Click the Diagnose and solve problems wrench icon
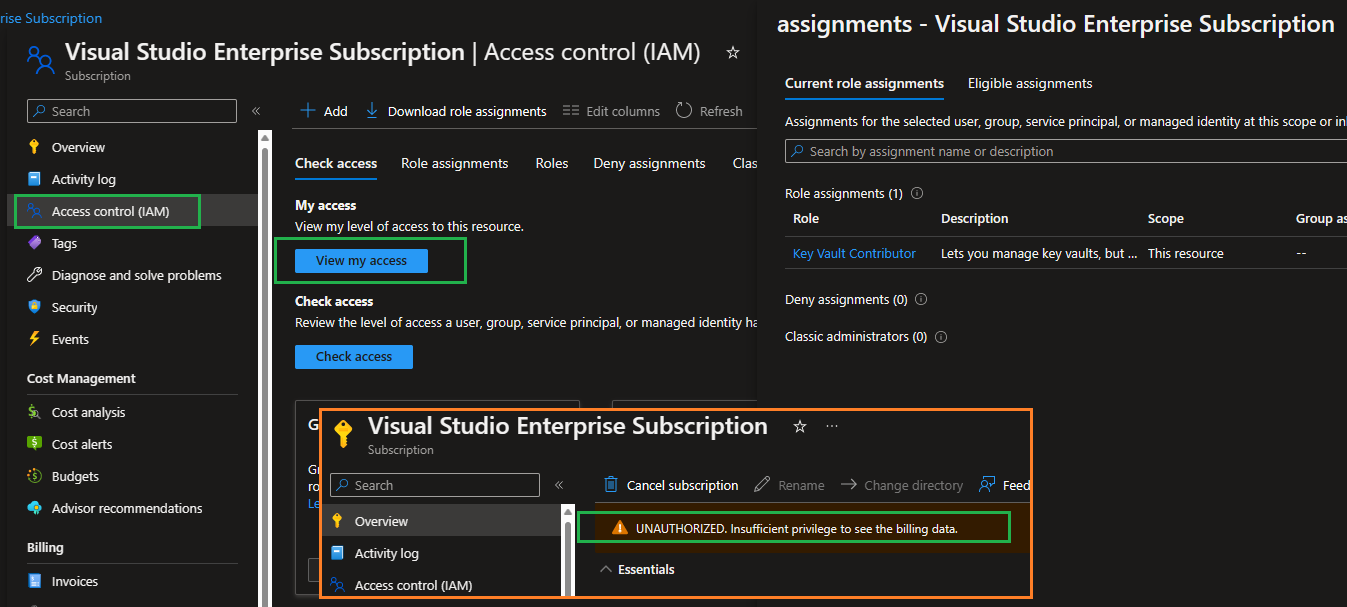1347x607 pixels. click(x=34, y=275)
